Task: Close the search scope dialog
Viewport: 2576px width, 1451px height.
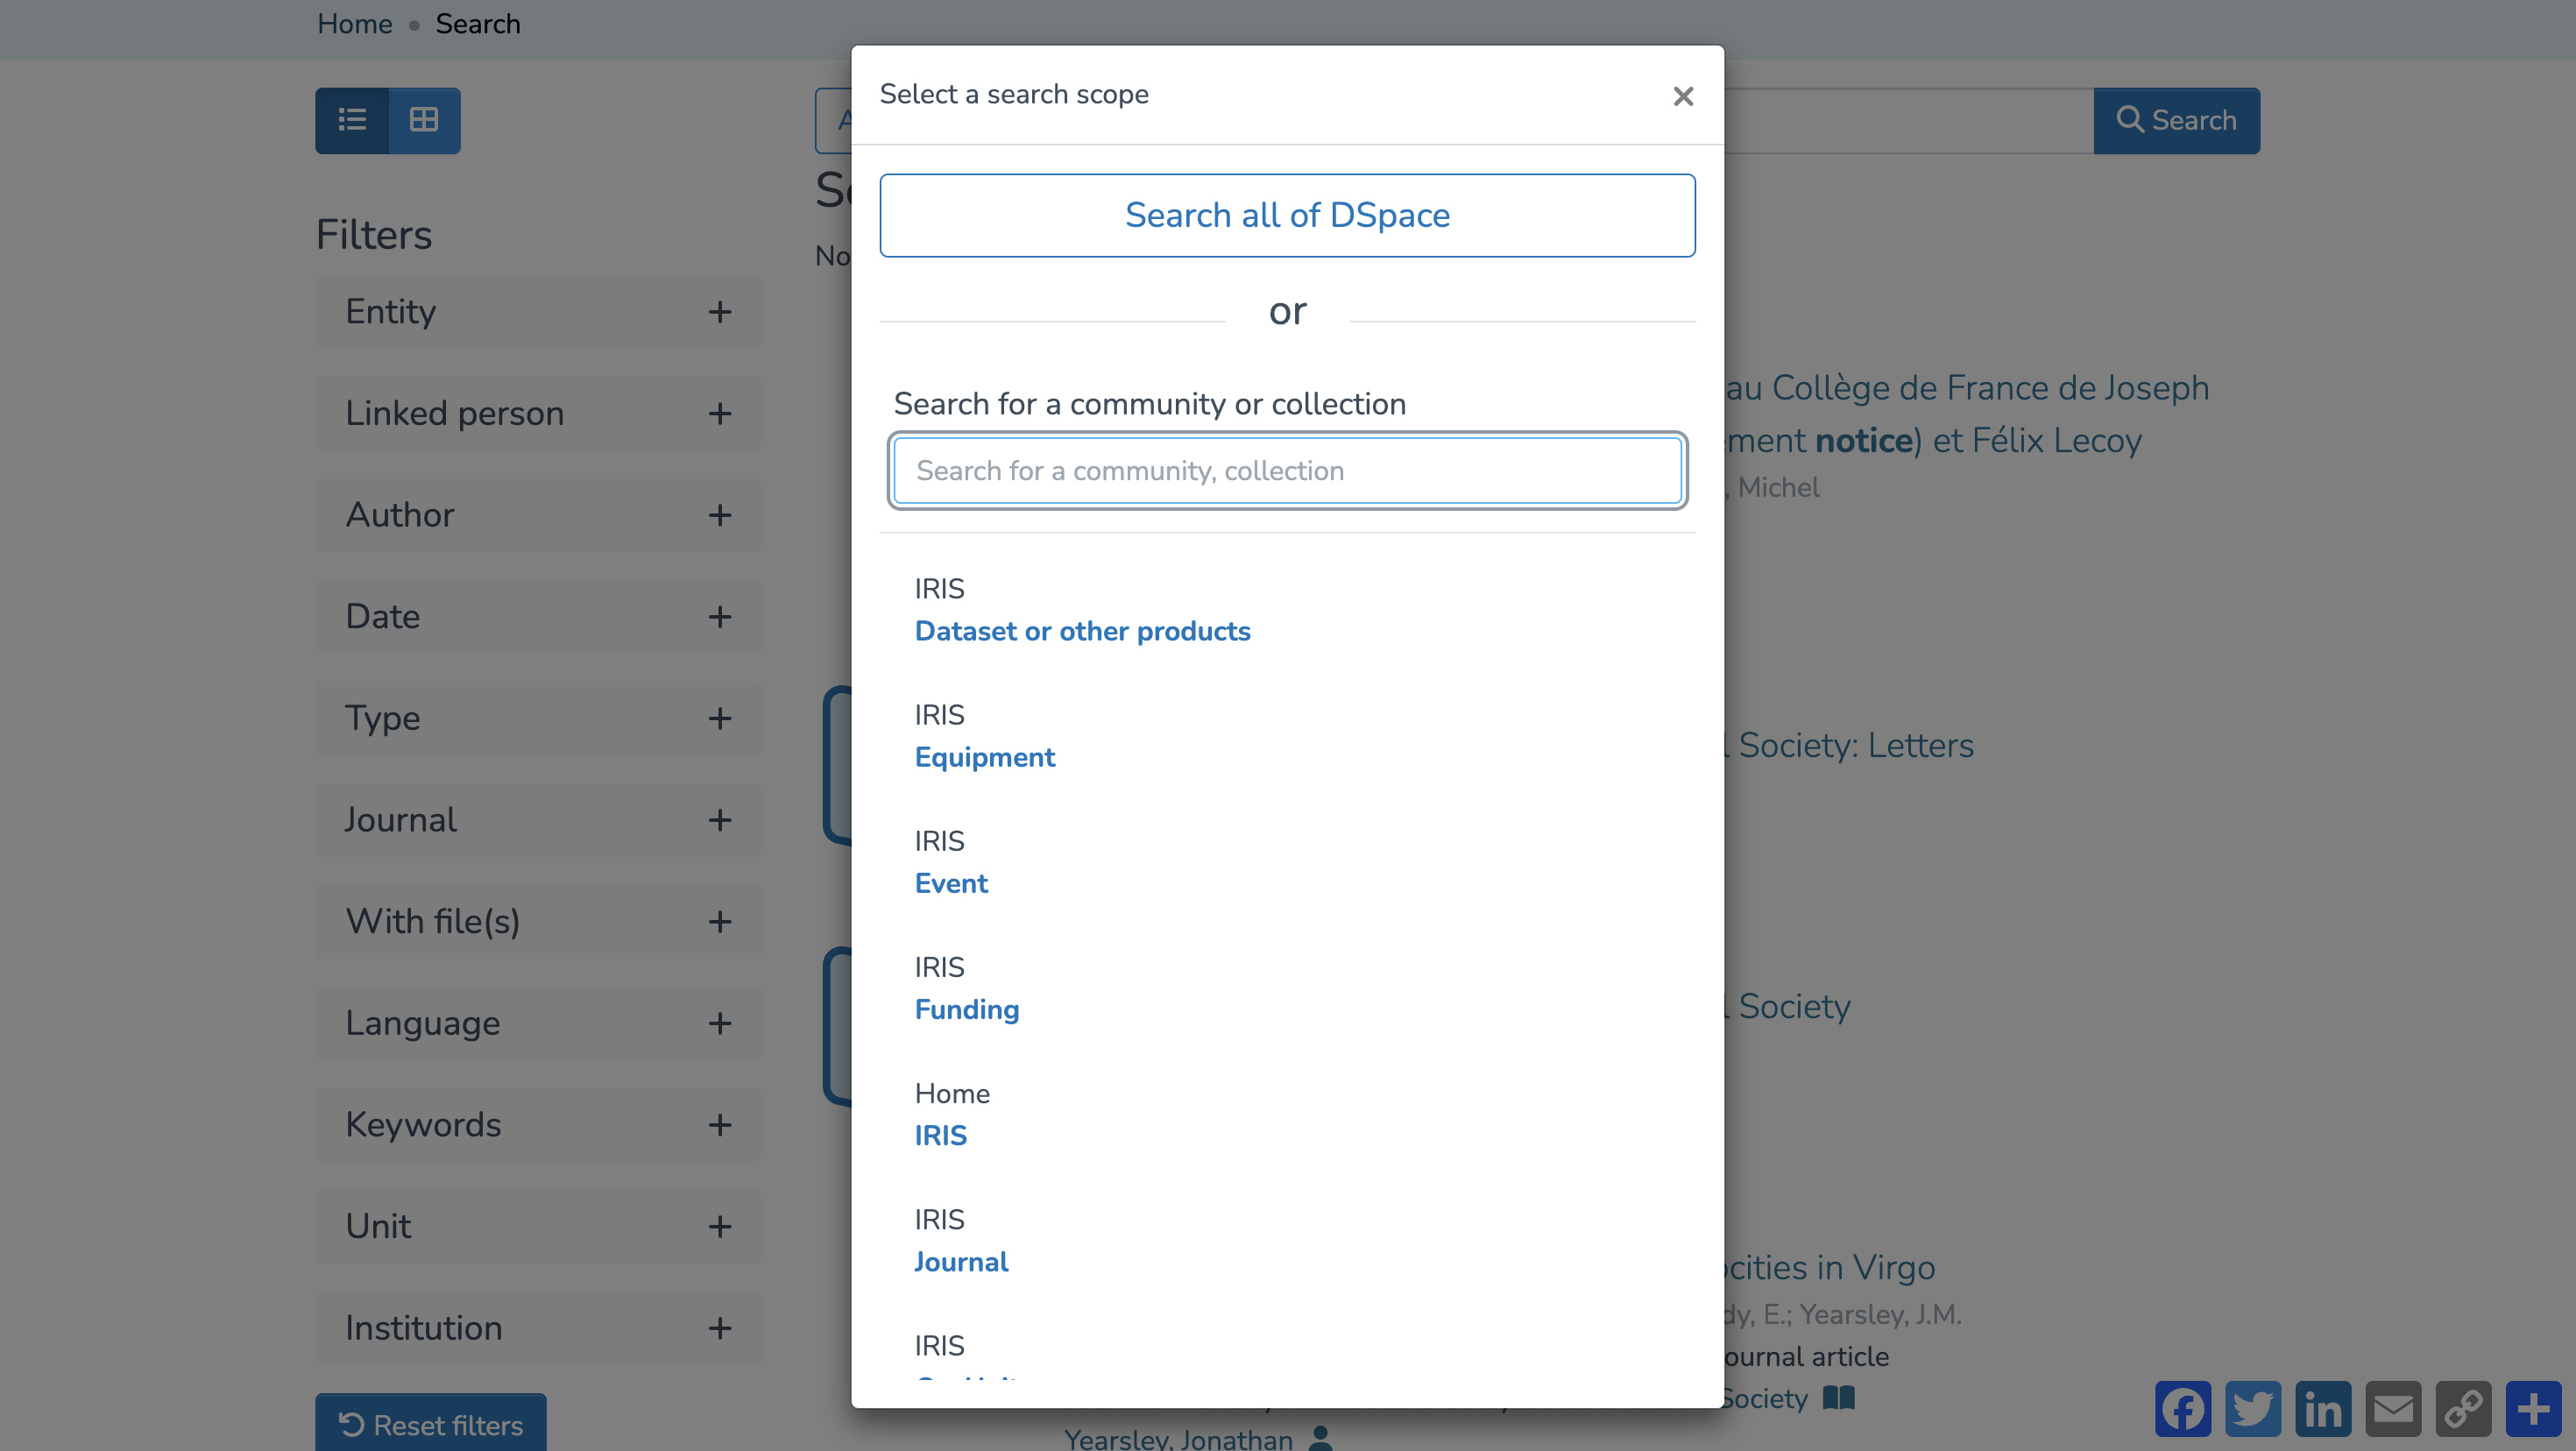Action: [1683, 96]
